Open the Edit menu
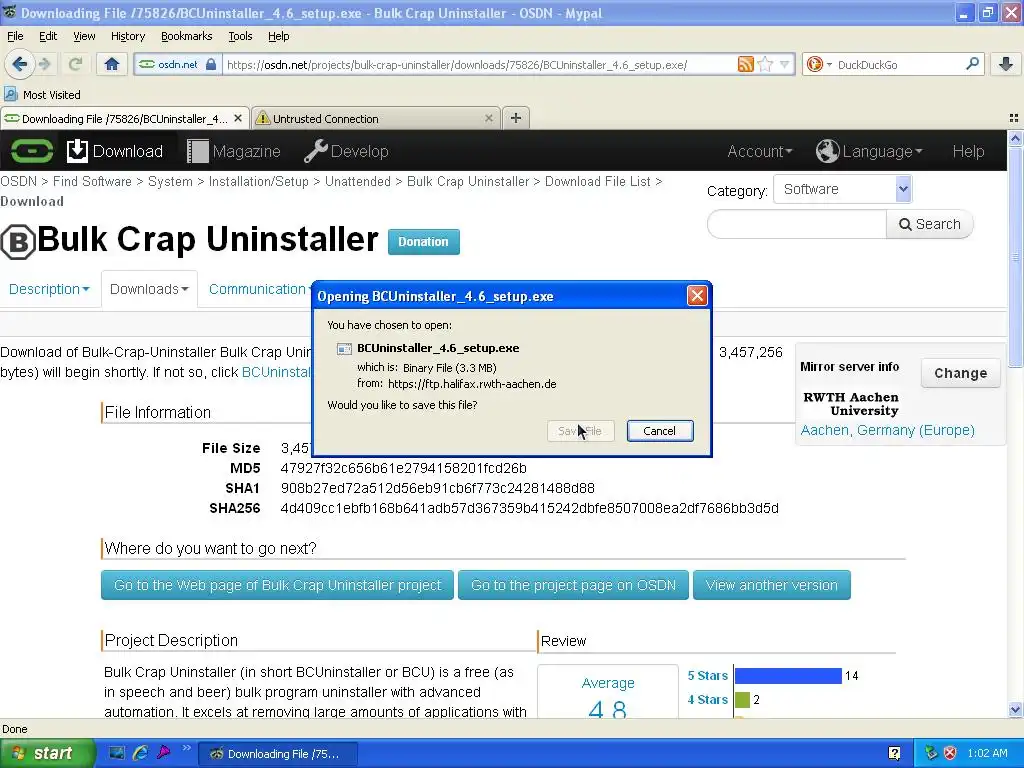This screenshot has height=768, width=1024. coord(48,36)
